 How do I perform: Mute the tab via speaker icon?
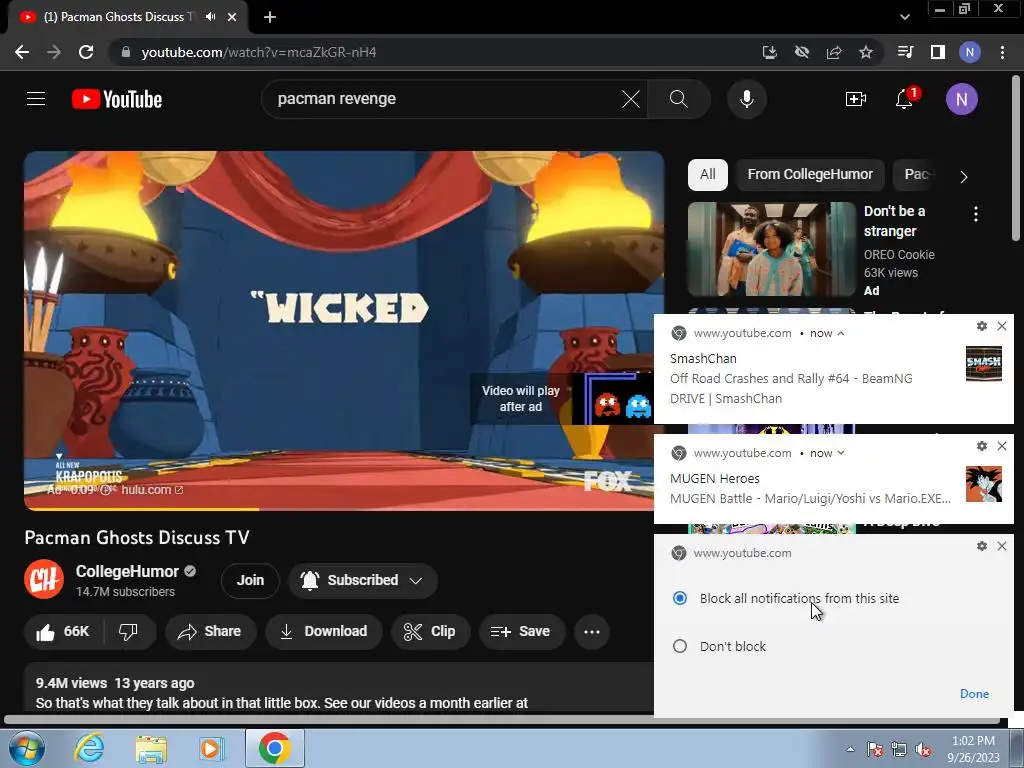pos(210,17)
